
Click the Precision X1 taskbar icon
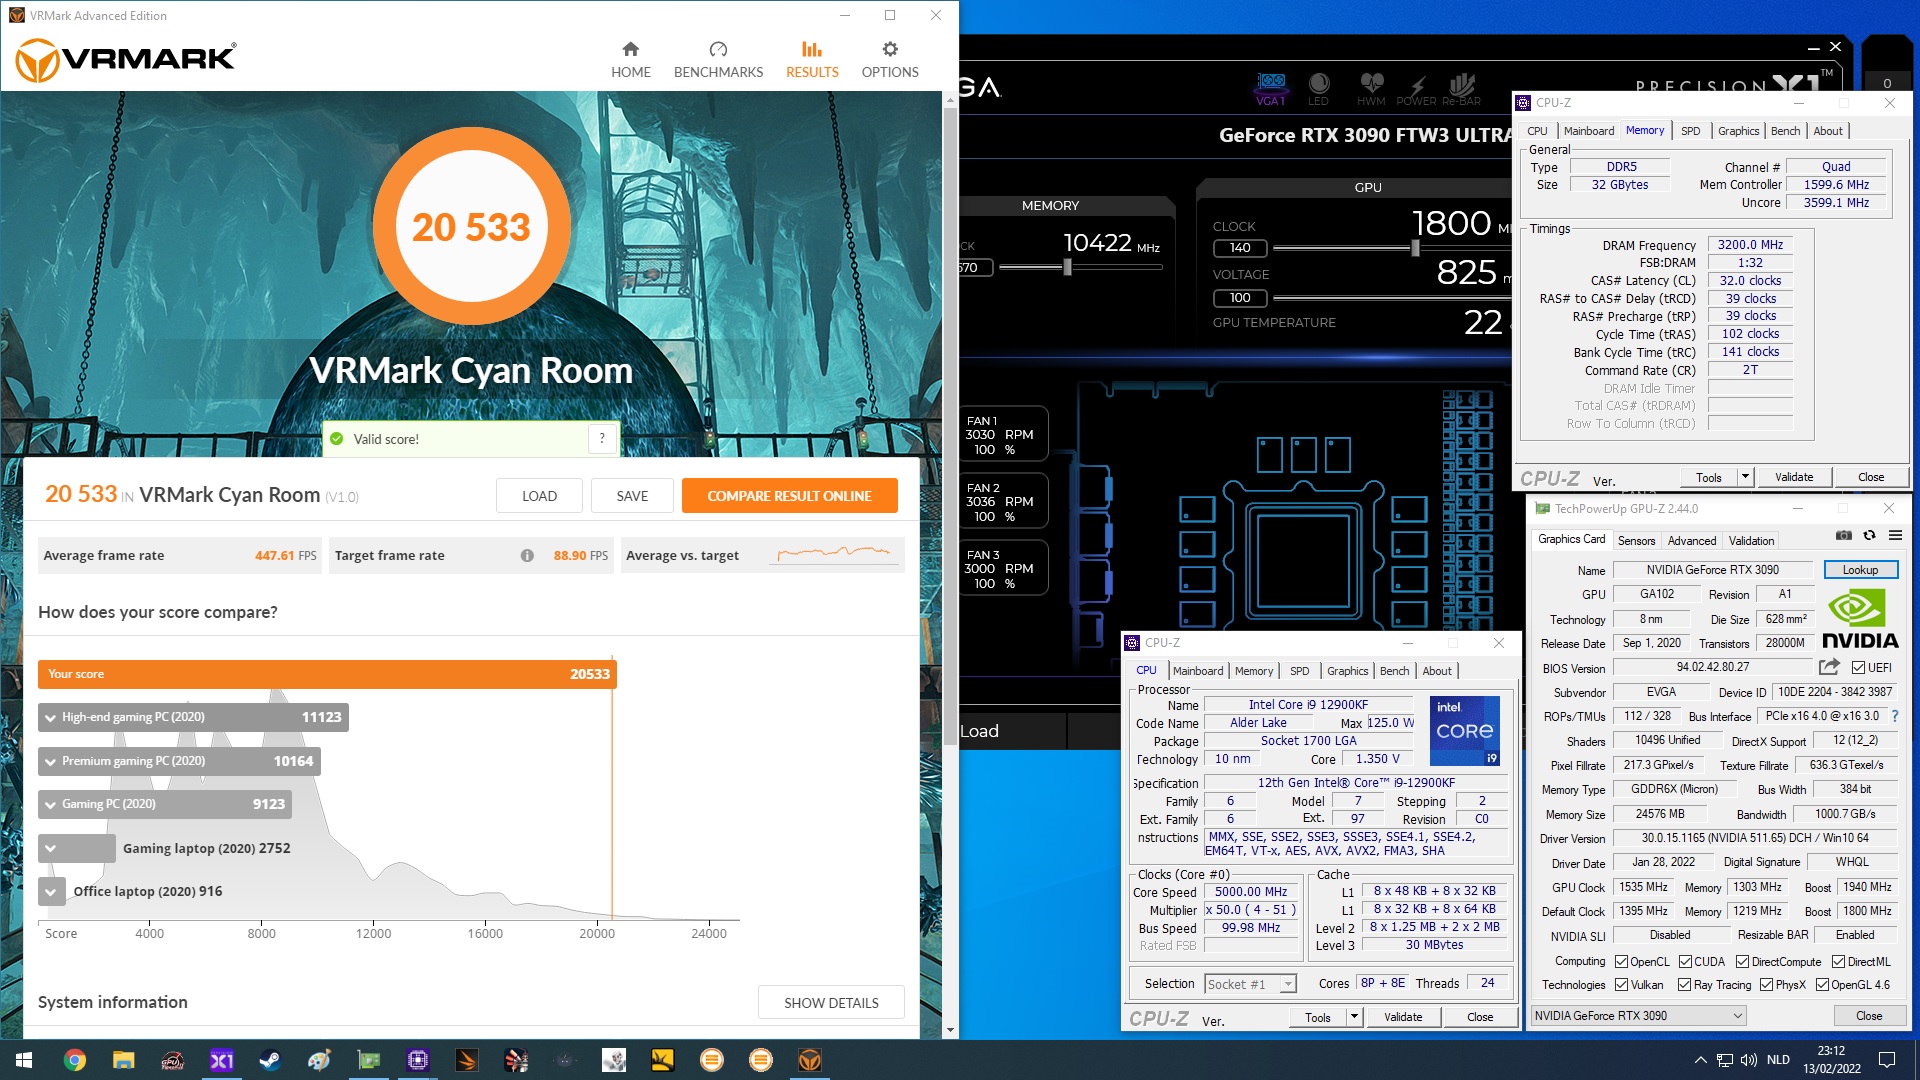coord(221,1060)
